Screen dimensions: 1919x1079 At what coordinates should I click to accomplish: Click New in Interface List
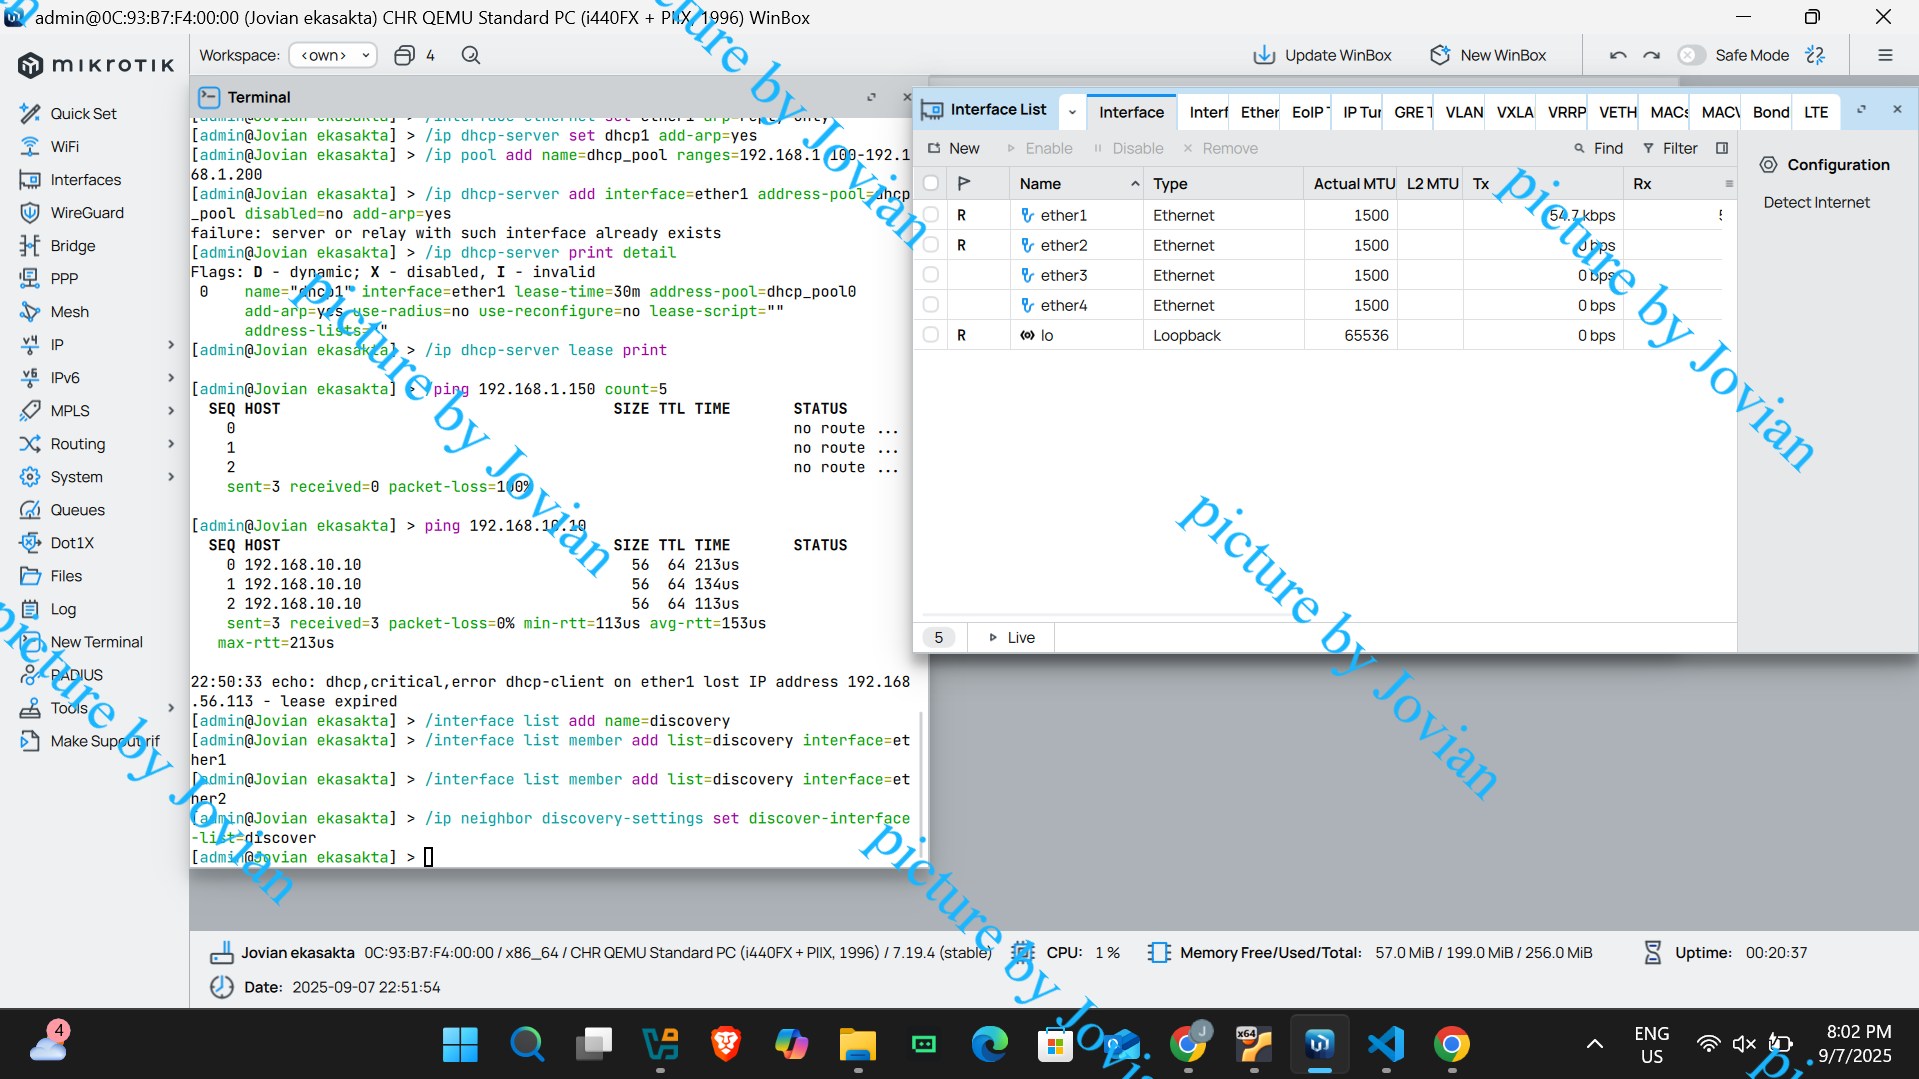(x=954, y=149)
